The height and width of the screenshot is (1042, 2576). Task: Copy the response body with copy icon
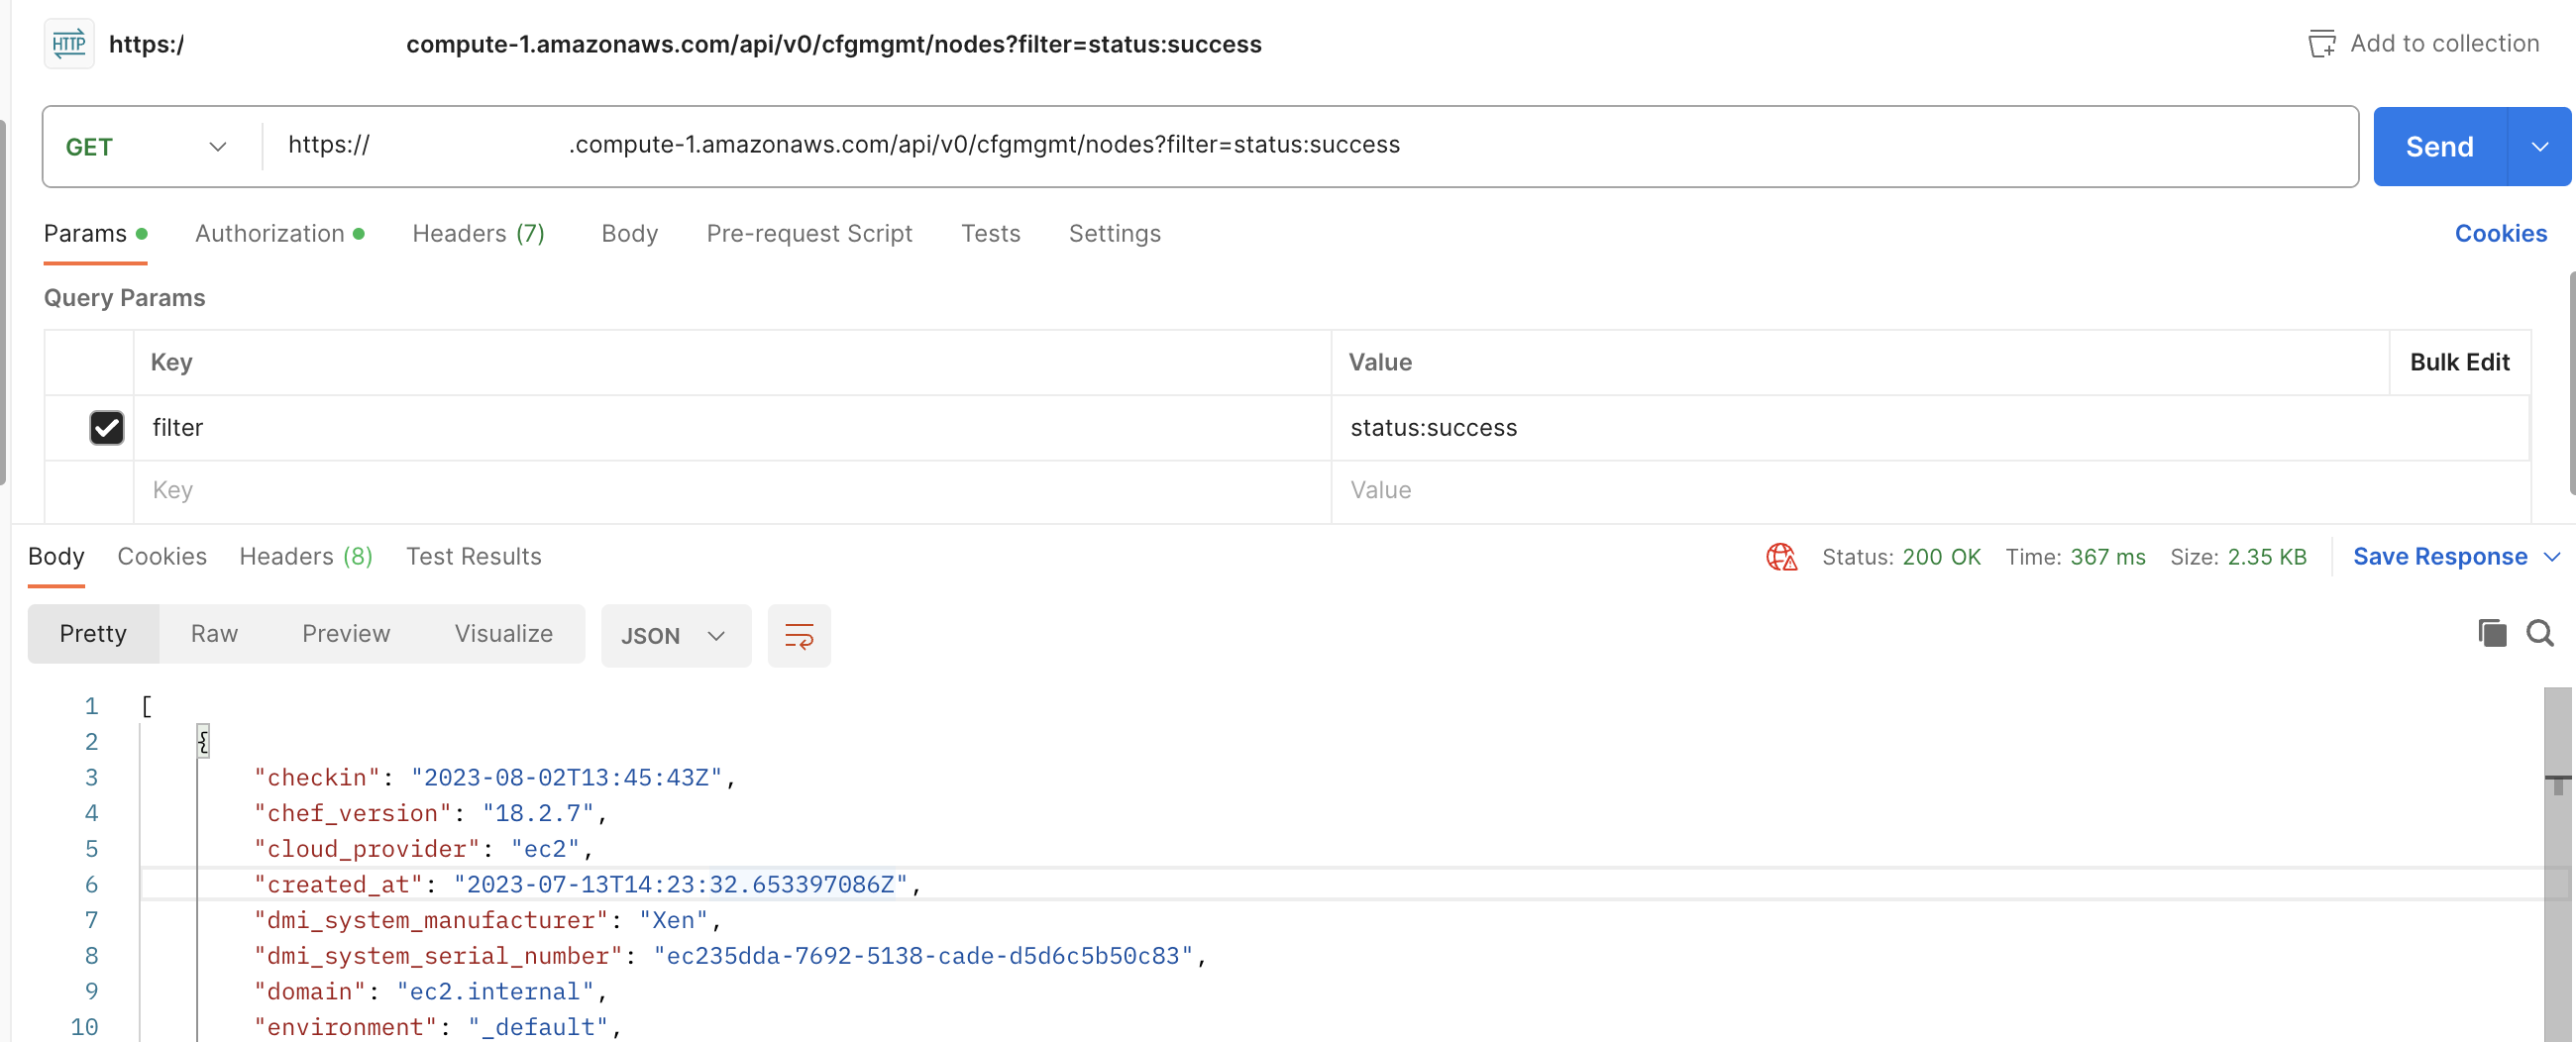point(2491,633)
